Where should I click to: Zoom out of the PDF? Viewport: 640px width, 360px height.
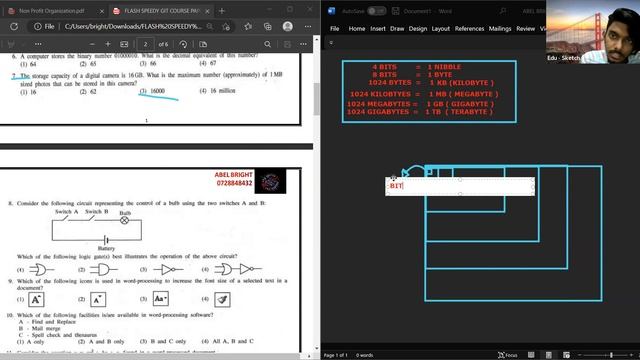92,44
